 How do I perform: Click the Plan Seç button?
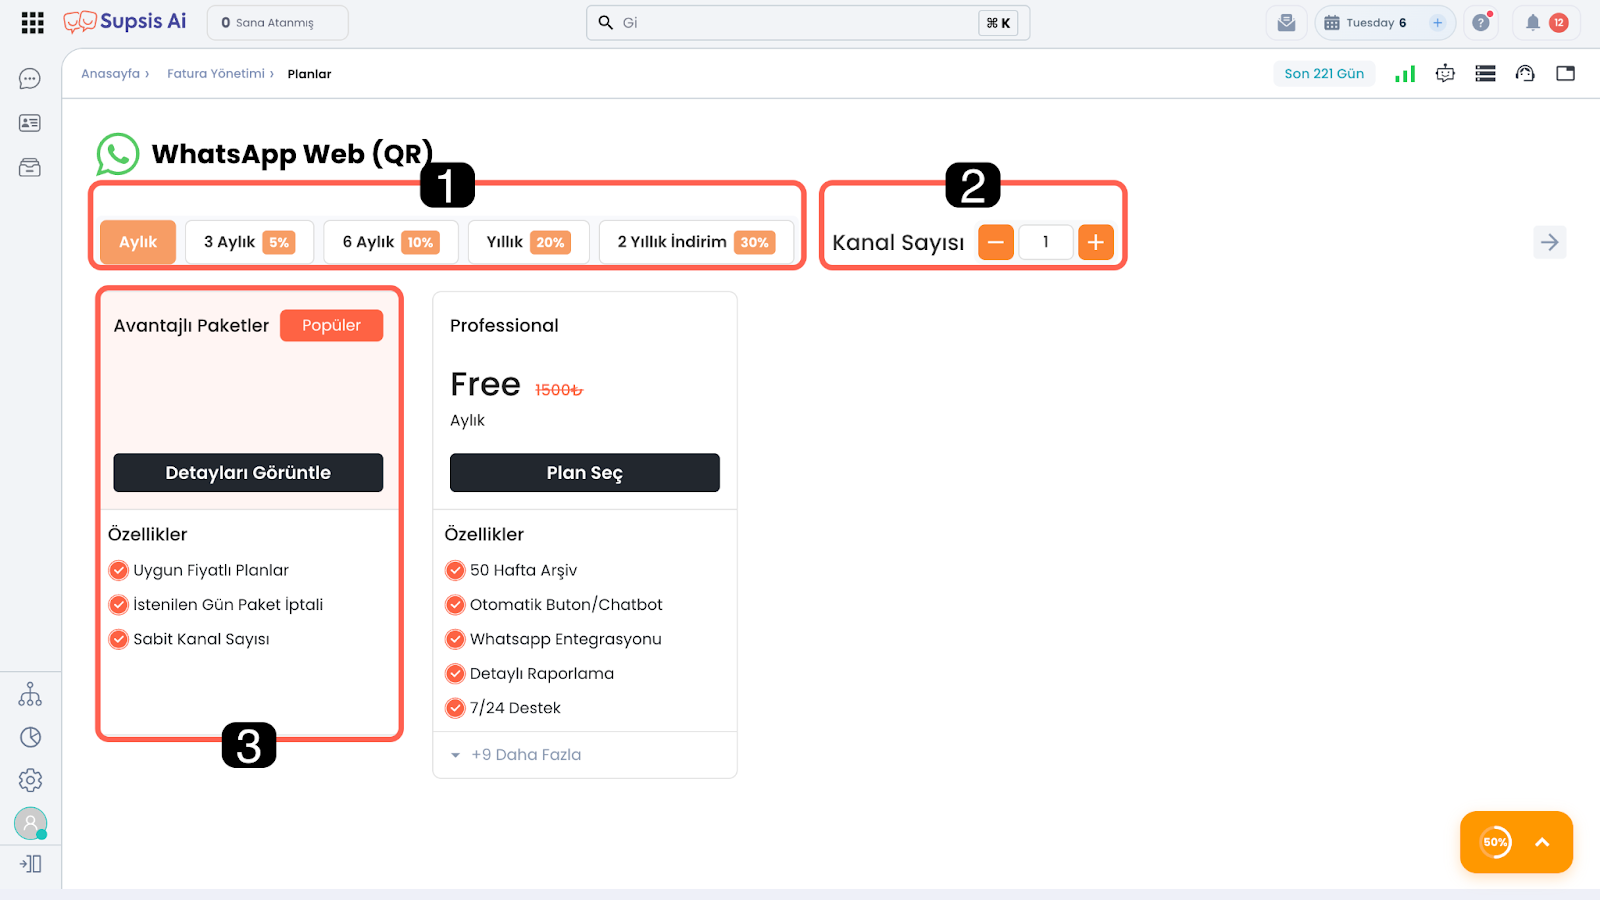[584, 473]
